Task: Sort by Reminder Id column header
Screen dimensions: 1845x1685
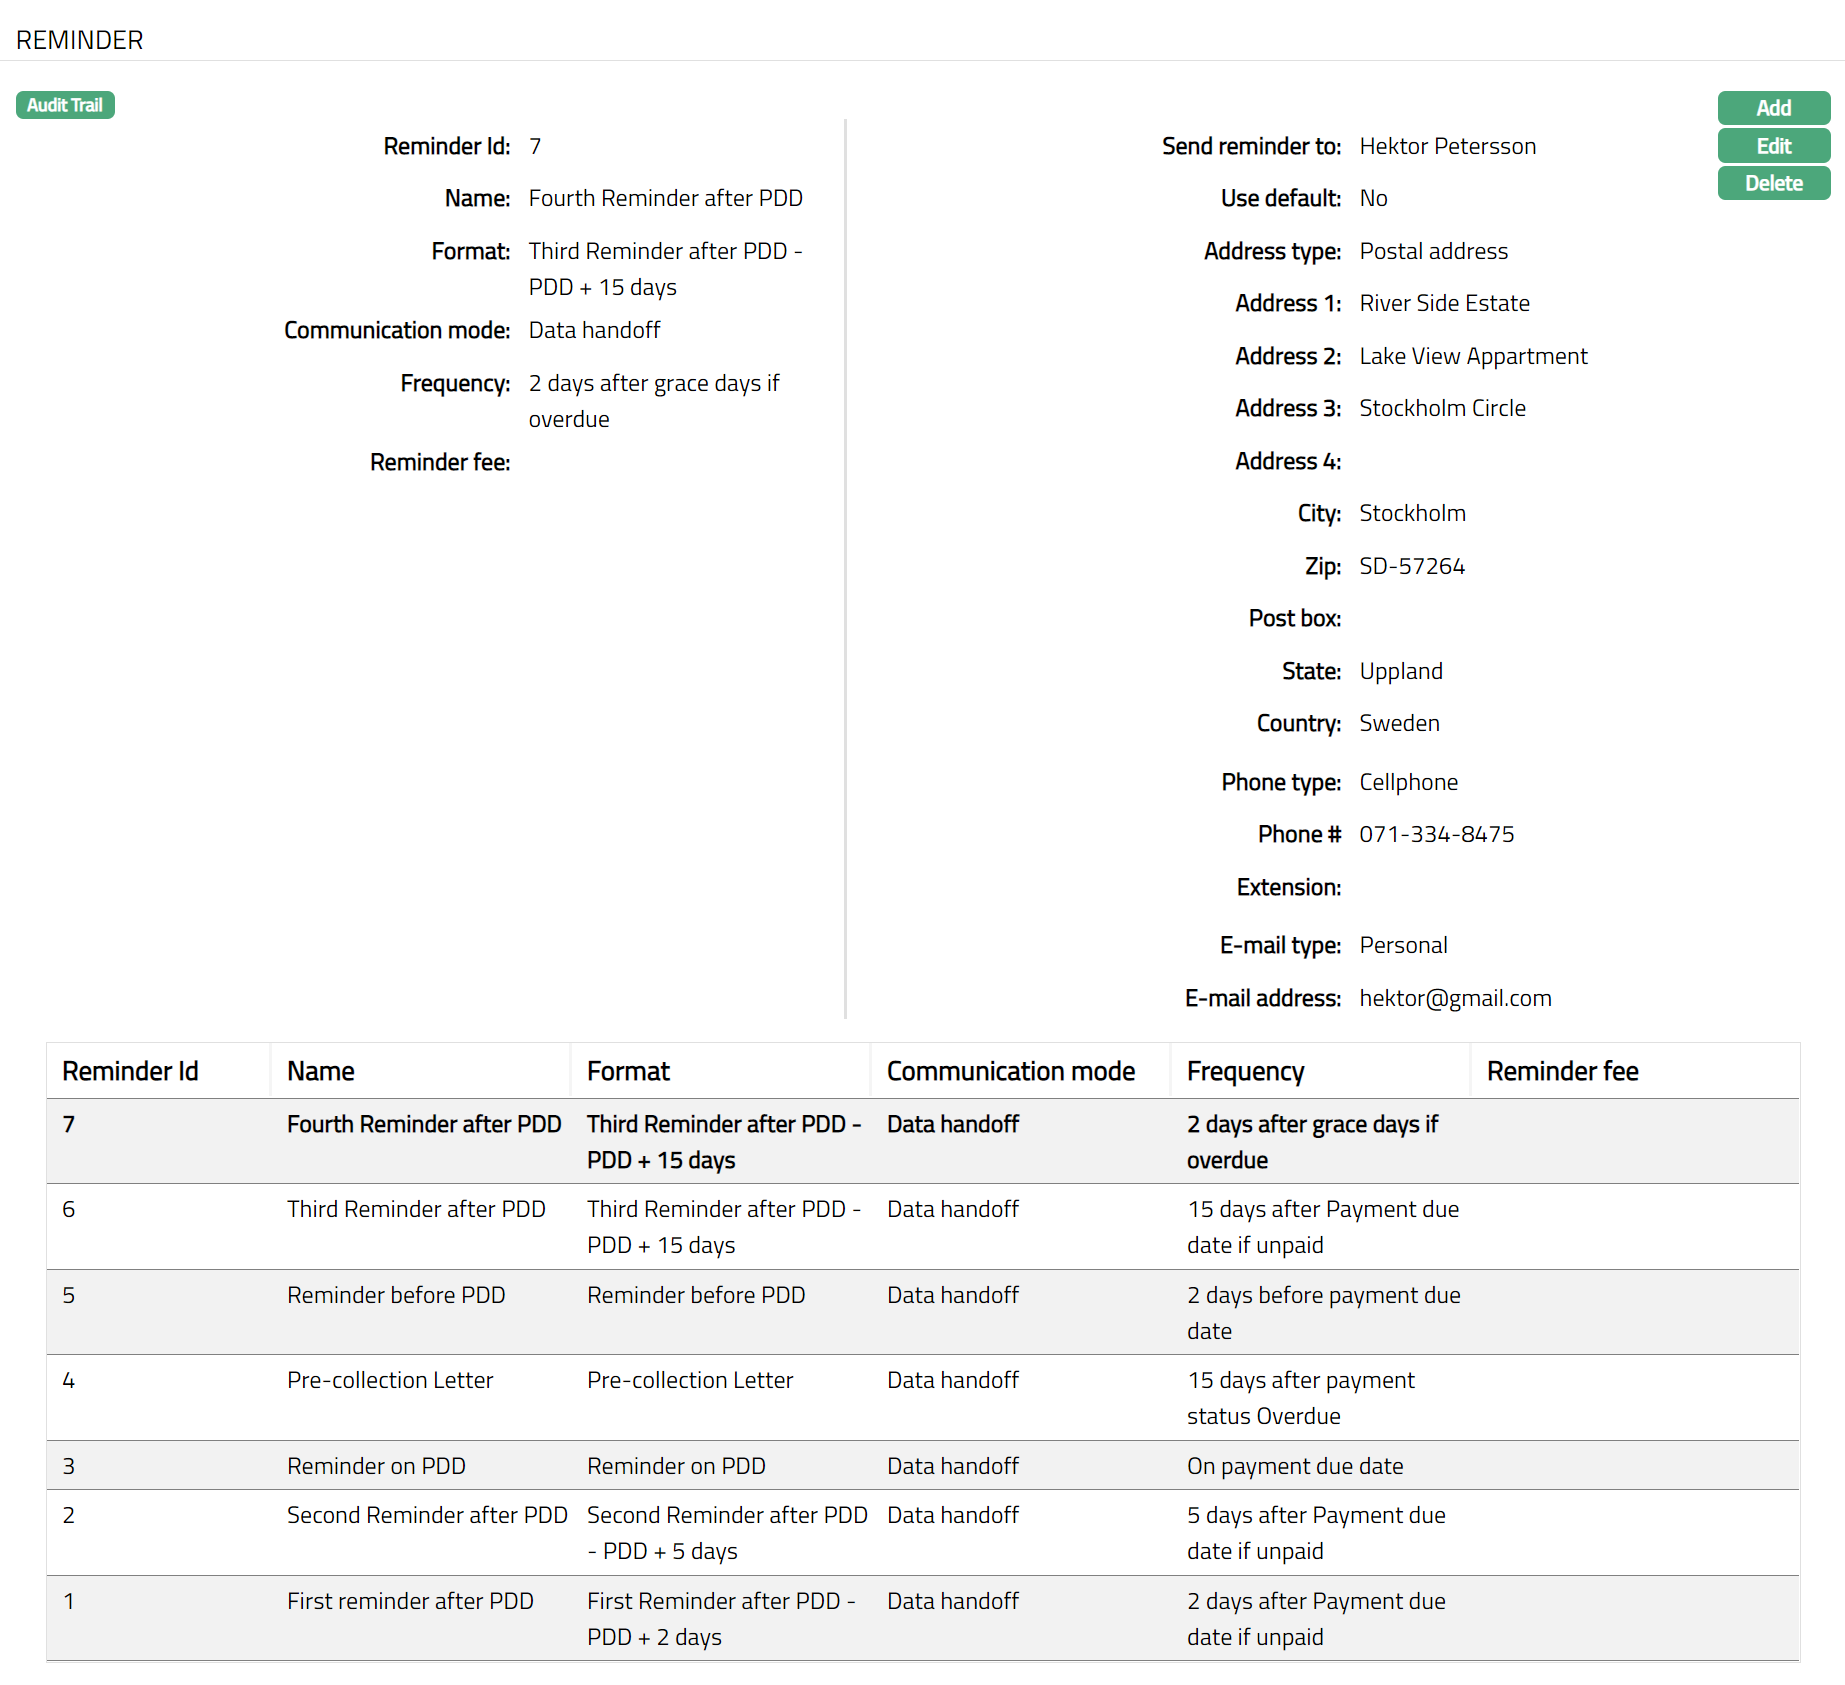Action: coord(130,1071)
